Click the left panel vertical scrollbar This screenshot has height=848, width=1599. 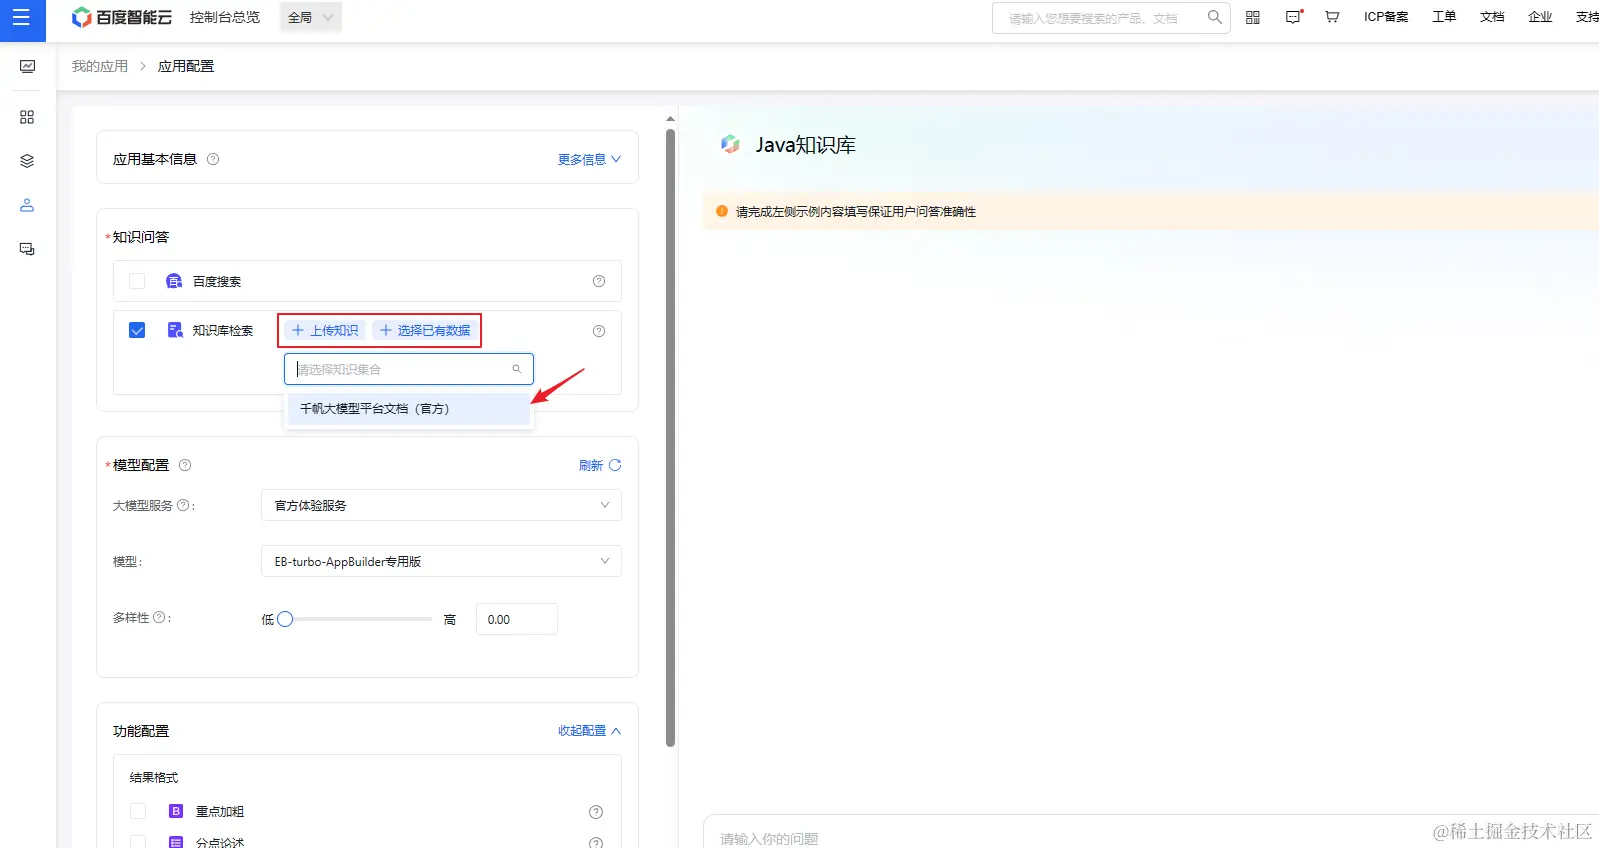(670, 437)
